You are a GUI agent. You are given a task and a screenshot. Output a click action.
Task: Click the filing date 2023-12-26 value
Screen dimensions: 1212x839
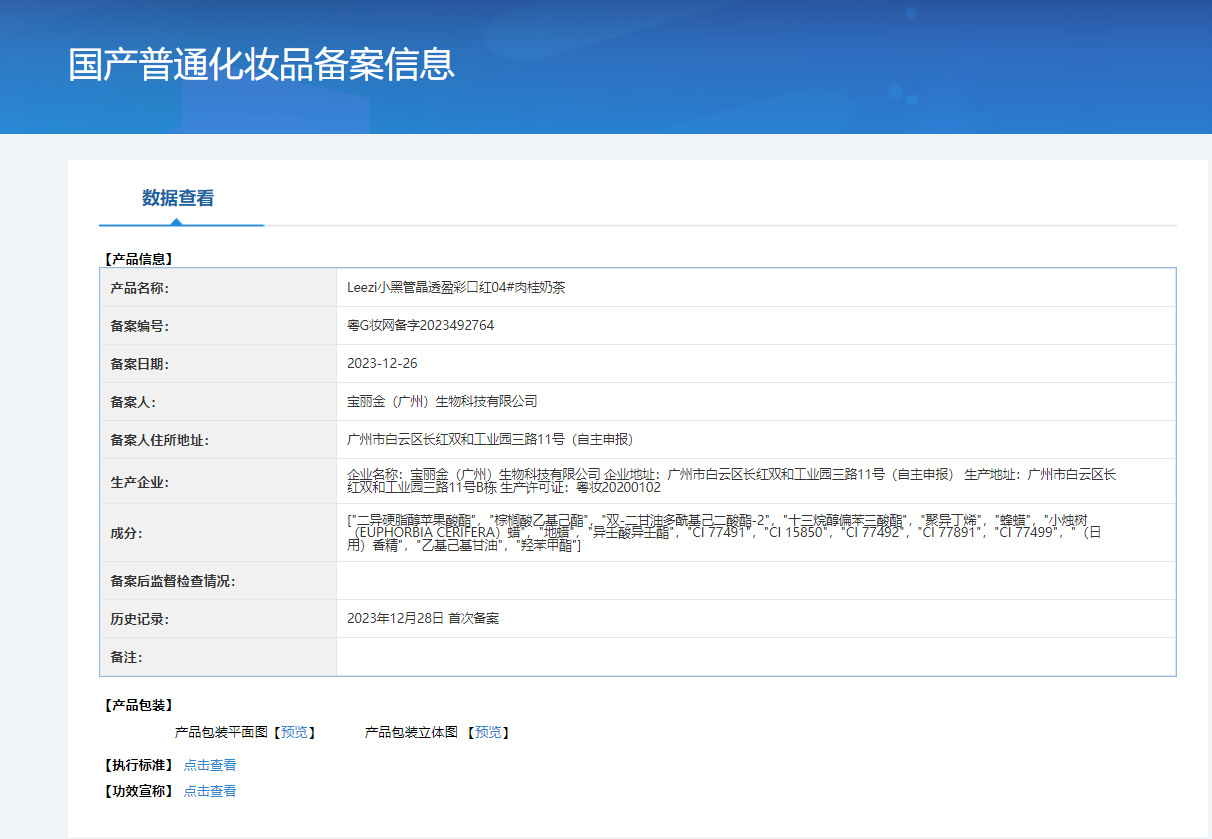pyautogui.click(x=382, y=364)
